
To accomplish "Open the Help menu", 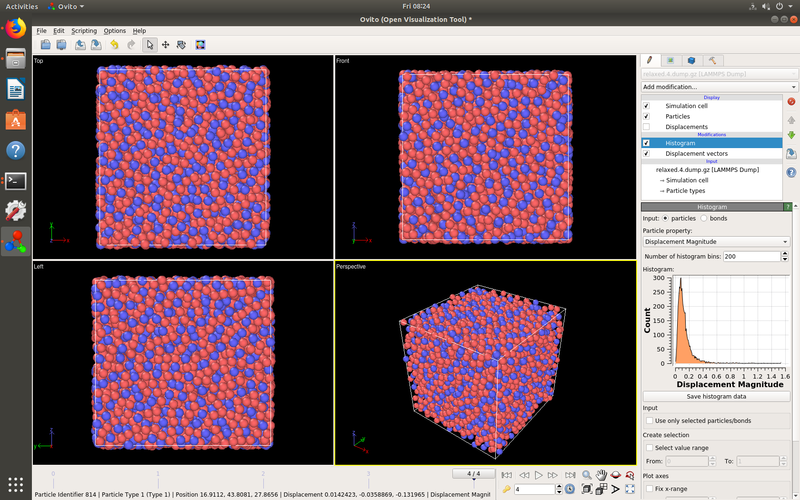I will point(139,31).
